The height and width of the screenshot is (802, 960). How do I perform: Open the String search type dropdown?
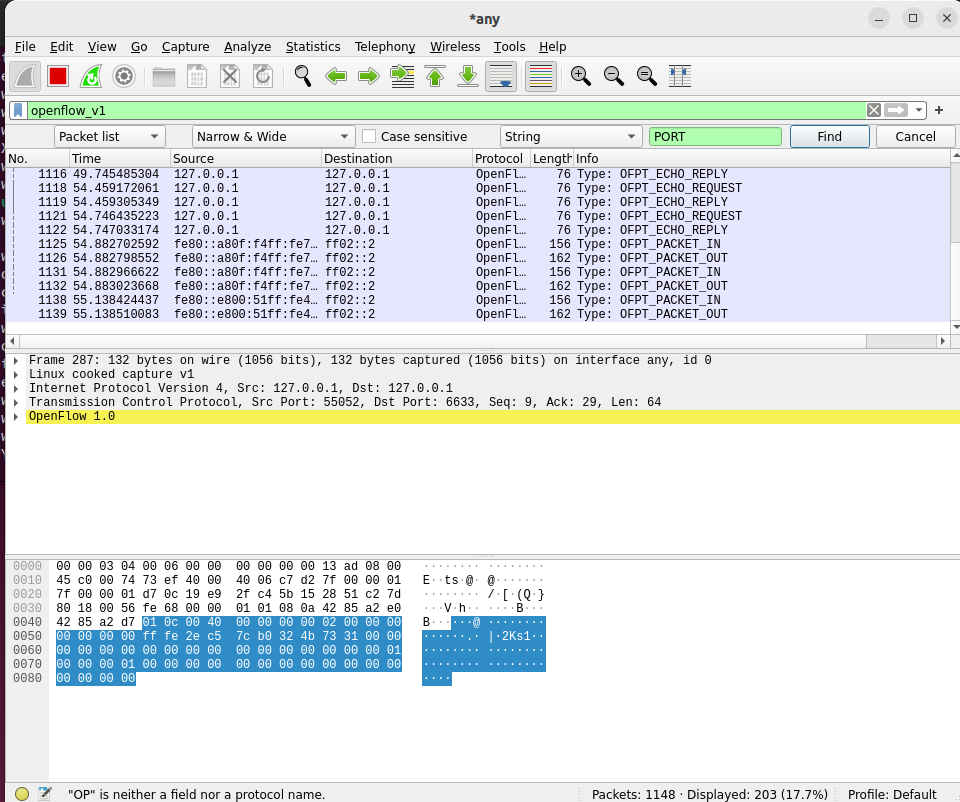571,137
